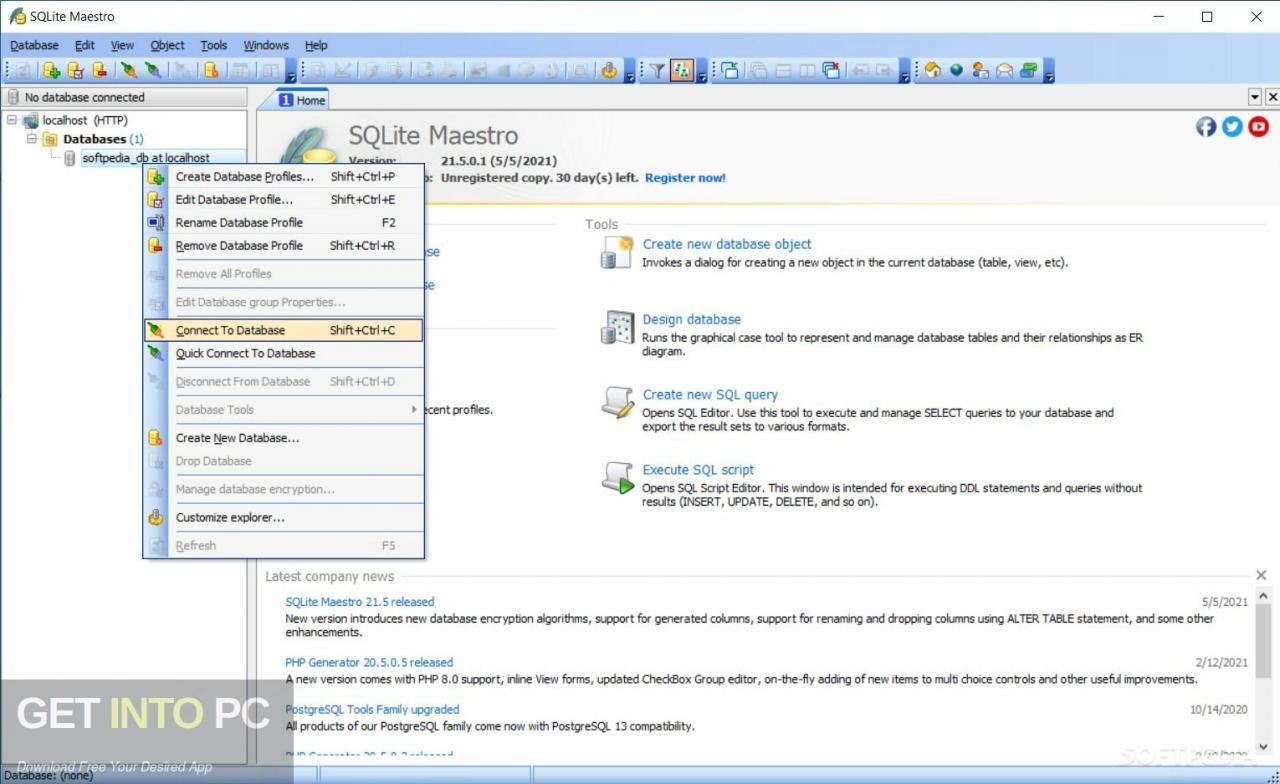1280x784 pixels.
Task: Open the Database menu
Action: point(34,45)
